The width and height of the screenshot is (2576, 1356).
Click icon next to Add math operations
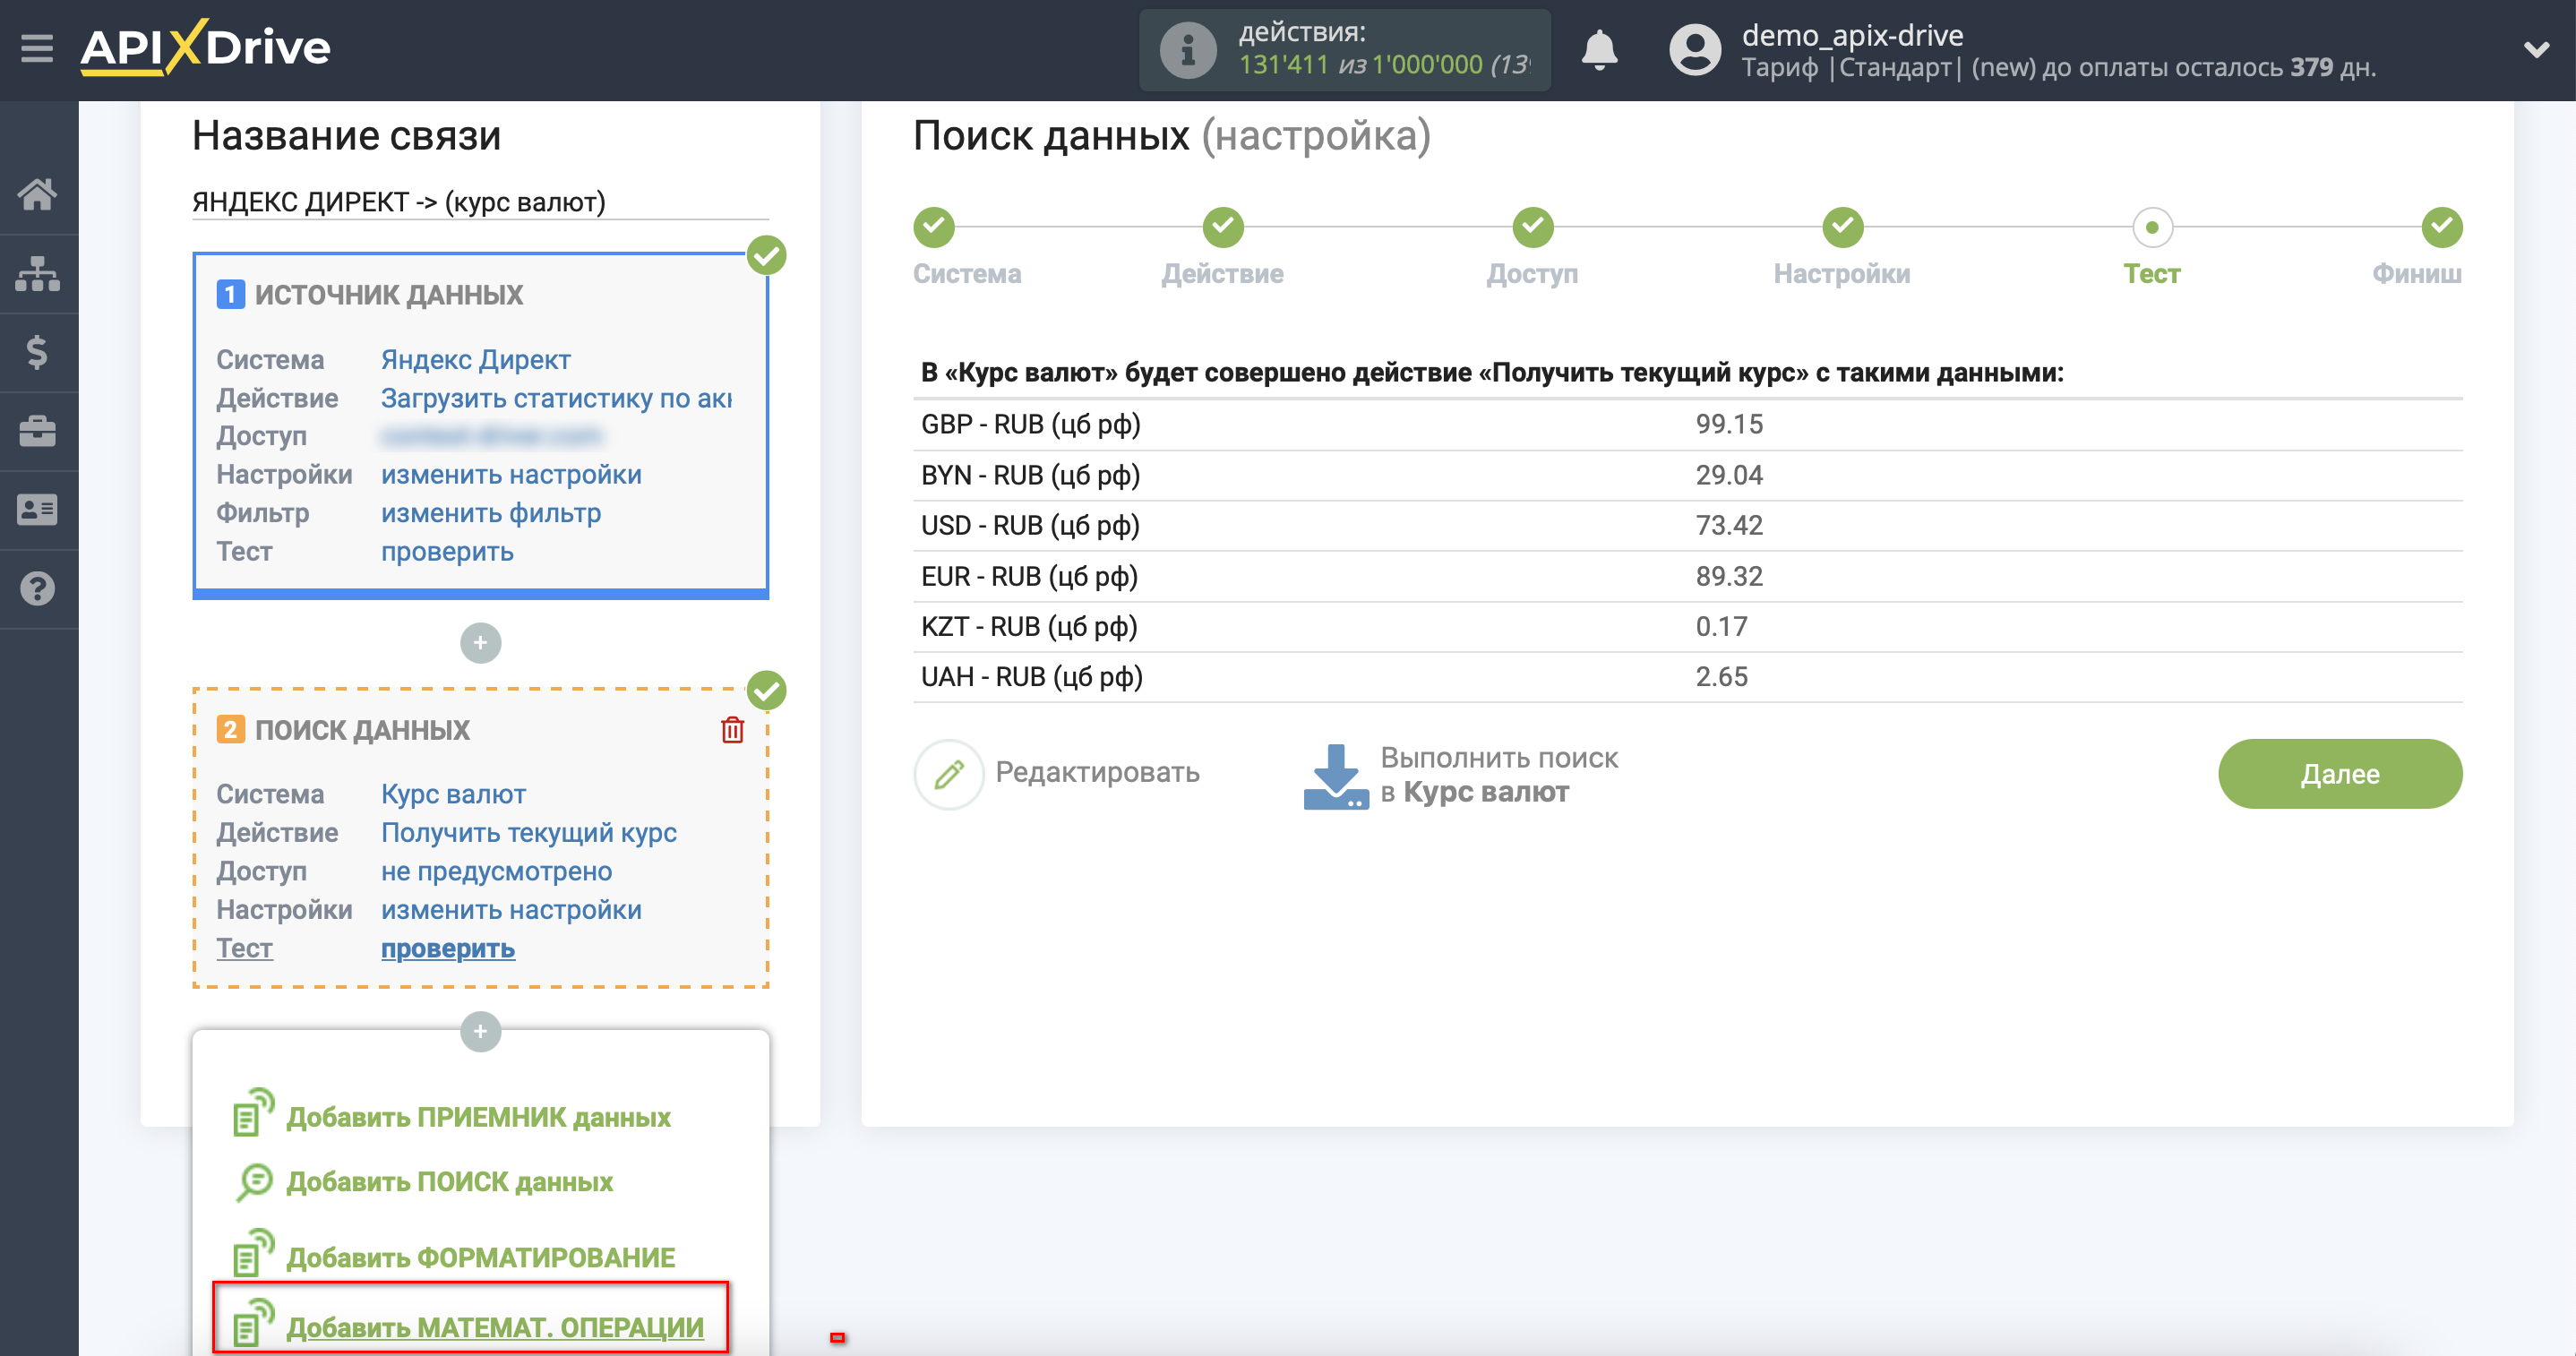[x=253, y=1322]
